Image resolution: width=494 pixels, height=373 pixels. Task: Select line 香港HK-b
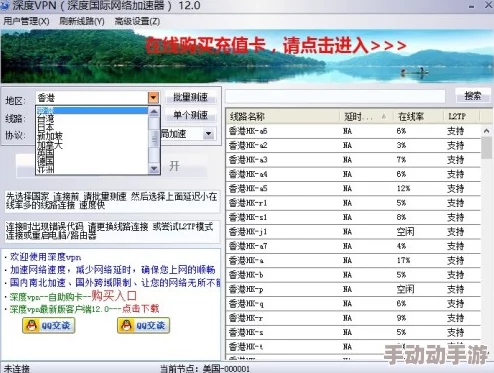[353, 275]
